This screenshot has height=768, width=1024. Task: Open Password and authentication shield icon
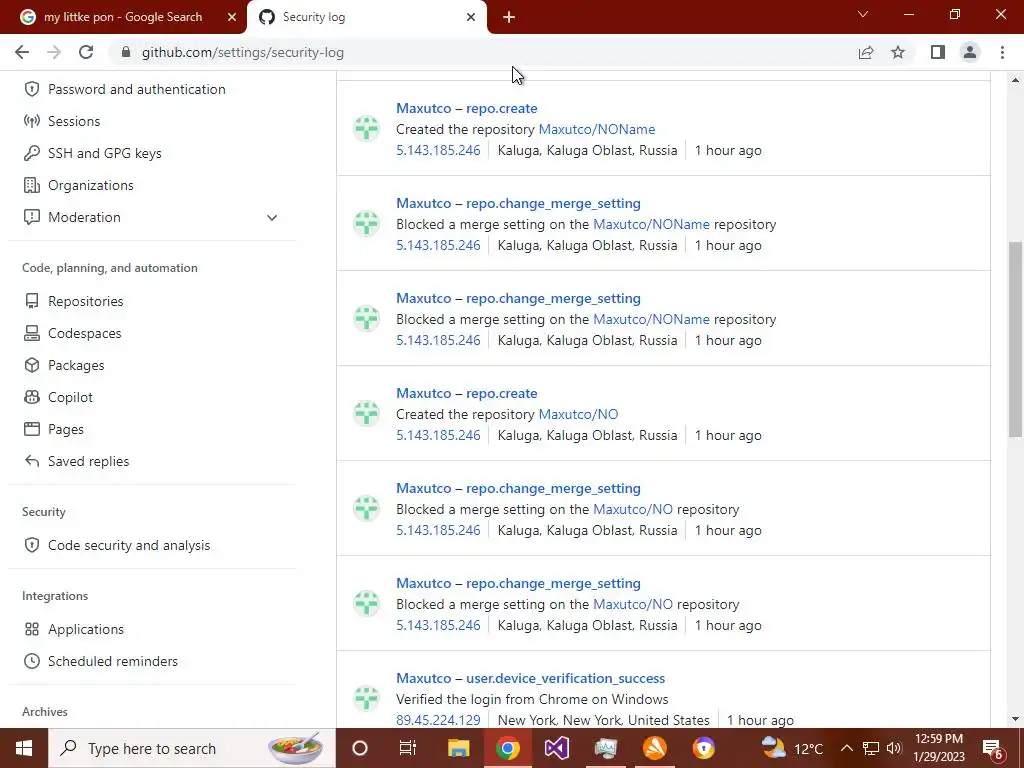point(31,89)
